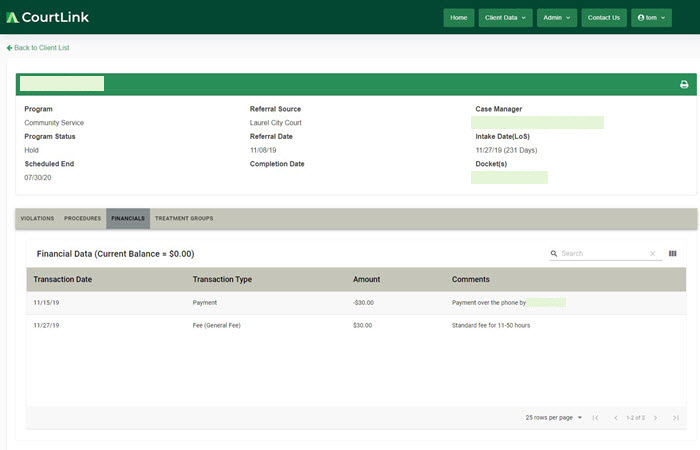Click the Home button in the navbar
Image resolution: width=700 pixels, height=450 pixels.
pos(459,18)
